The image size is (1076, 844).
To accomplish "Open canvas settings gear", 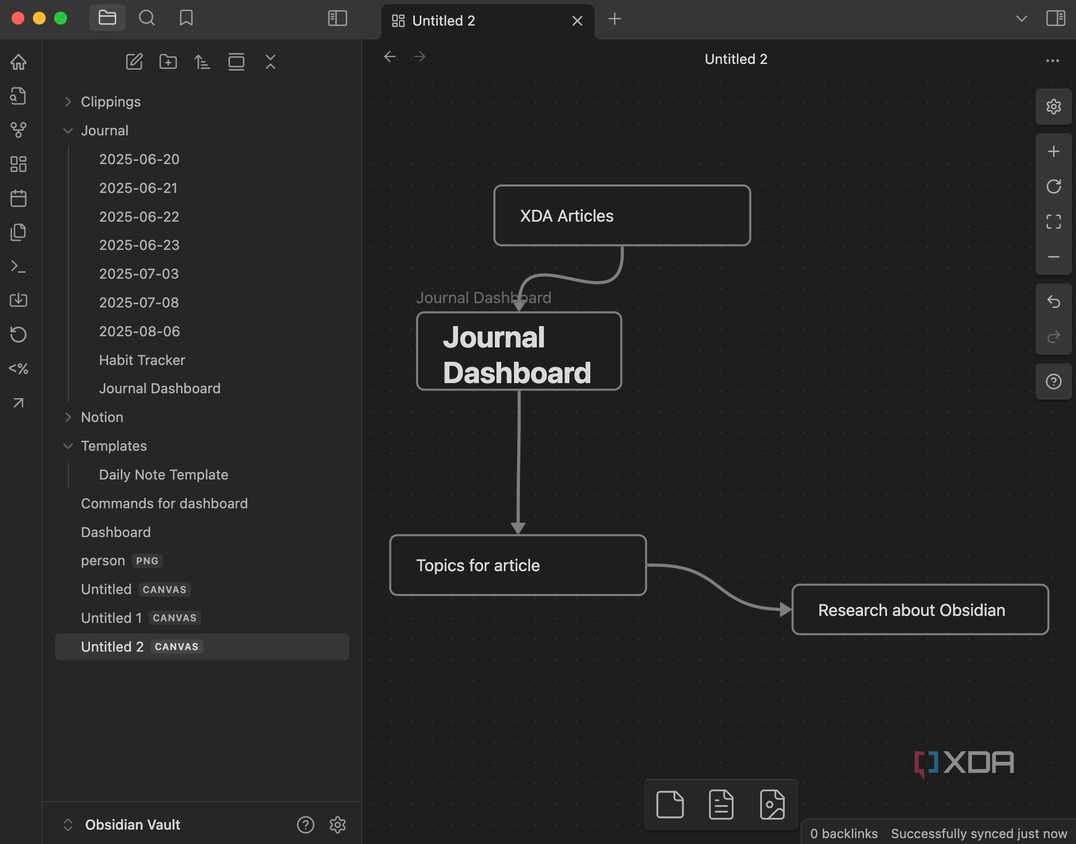I will click(x=1053, y=106).
